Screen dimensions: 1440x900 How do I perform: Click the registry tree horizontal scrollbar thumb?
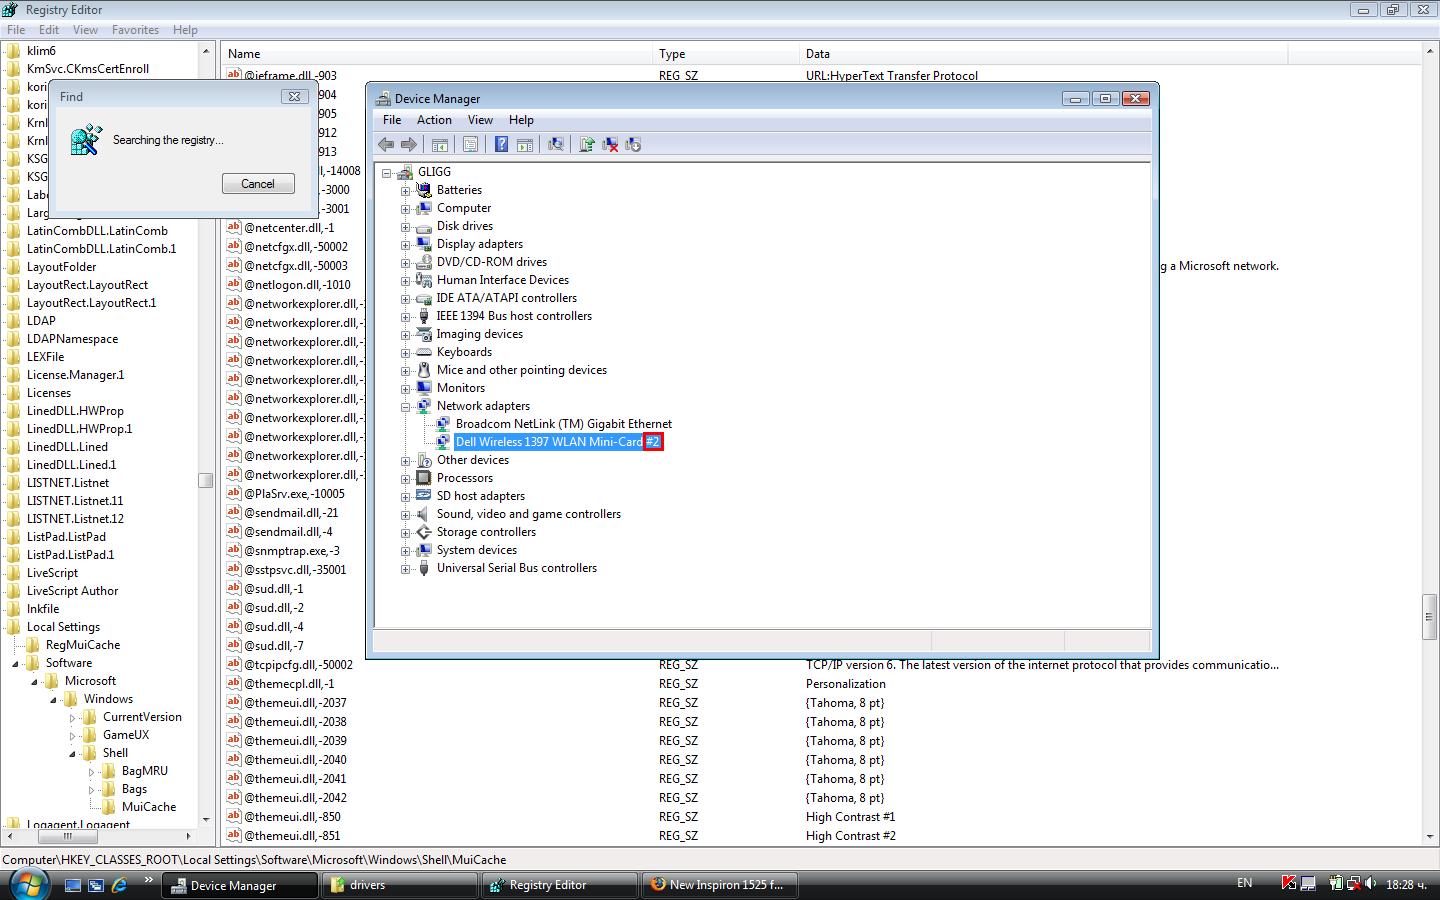point(68,836)
